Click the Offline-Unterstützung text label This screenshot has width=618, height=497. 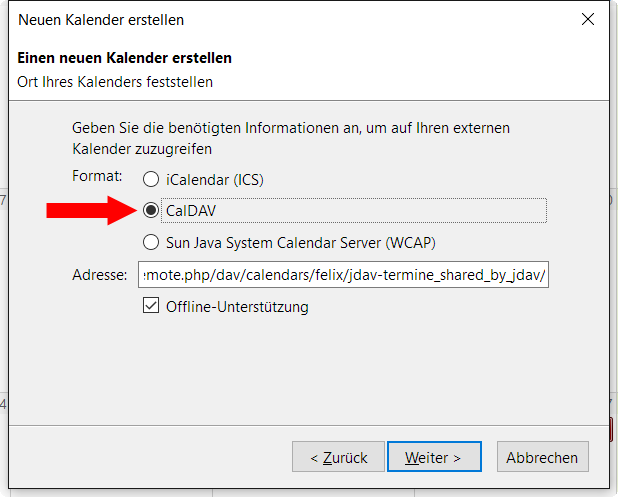tap(237, 307)
